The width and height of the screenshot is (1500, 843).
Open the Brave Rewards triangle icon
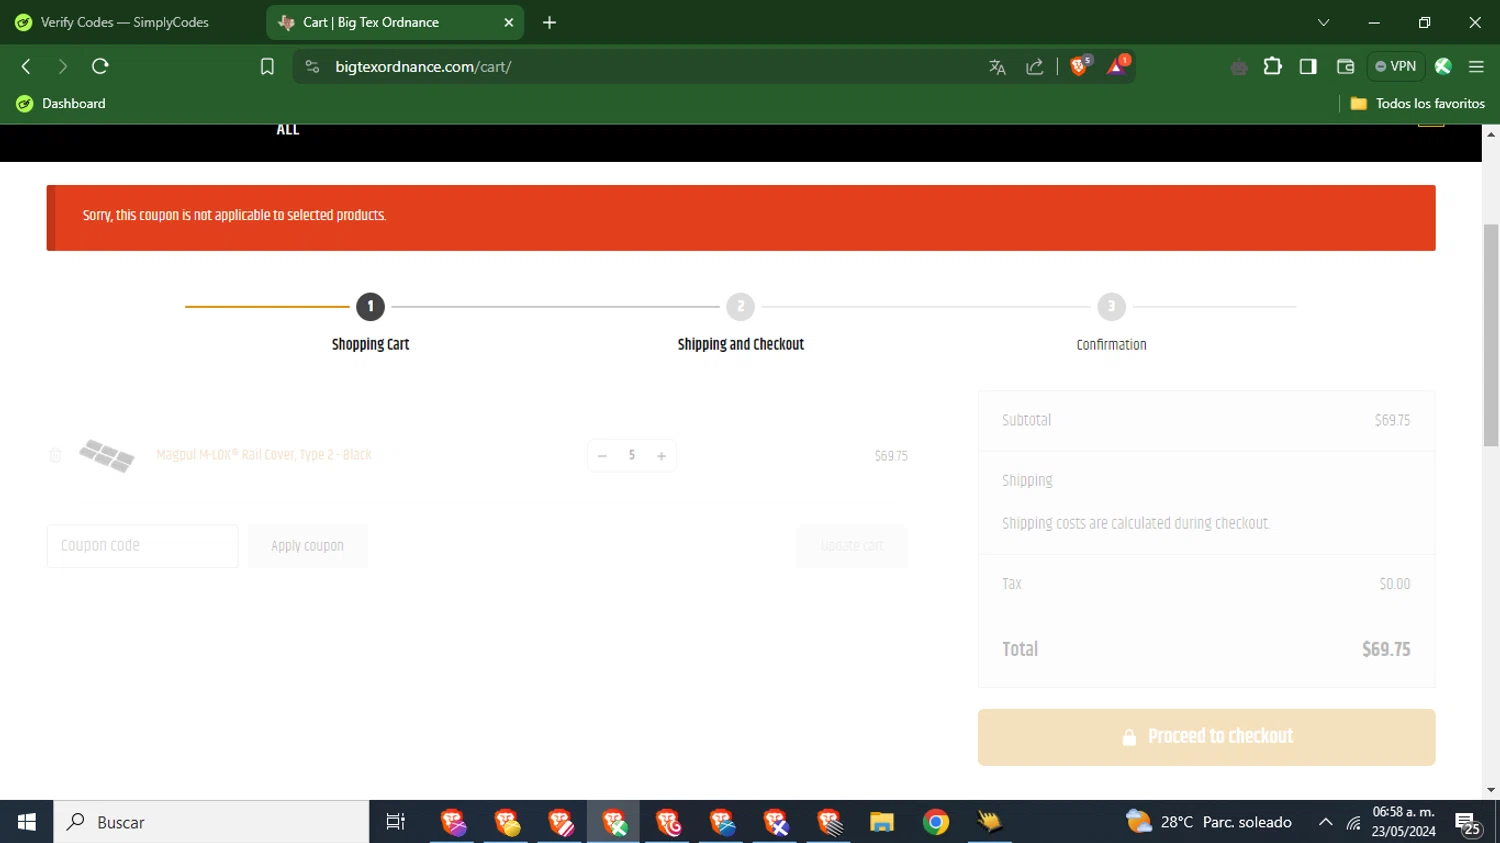pos(1118,66)
